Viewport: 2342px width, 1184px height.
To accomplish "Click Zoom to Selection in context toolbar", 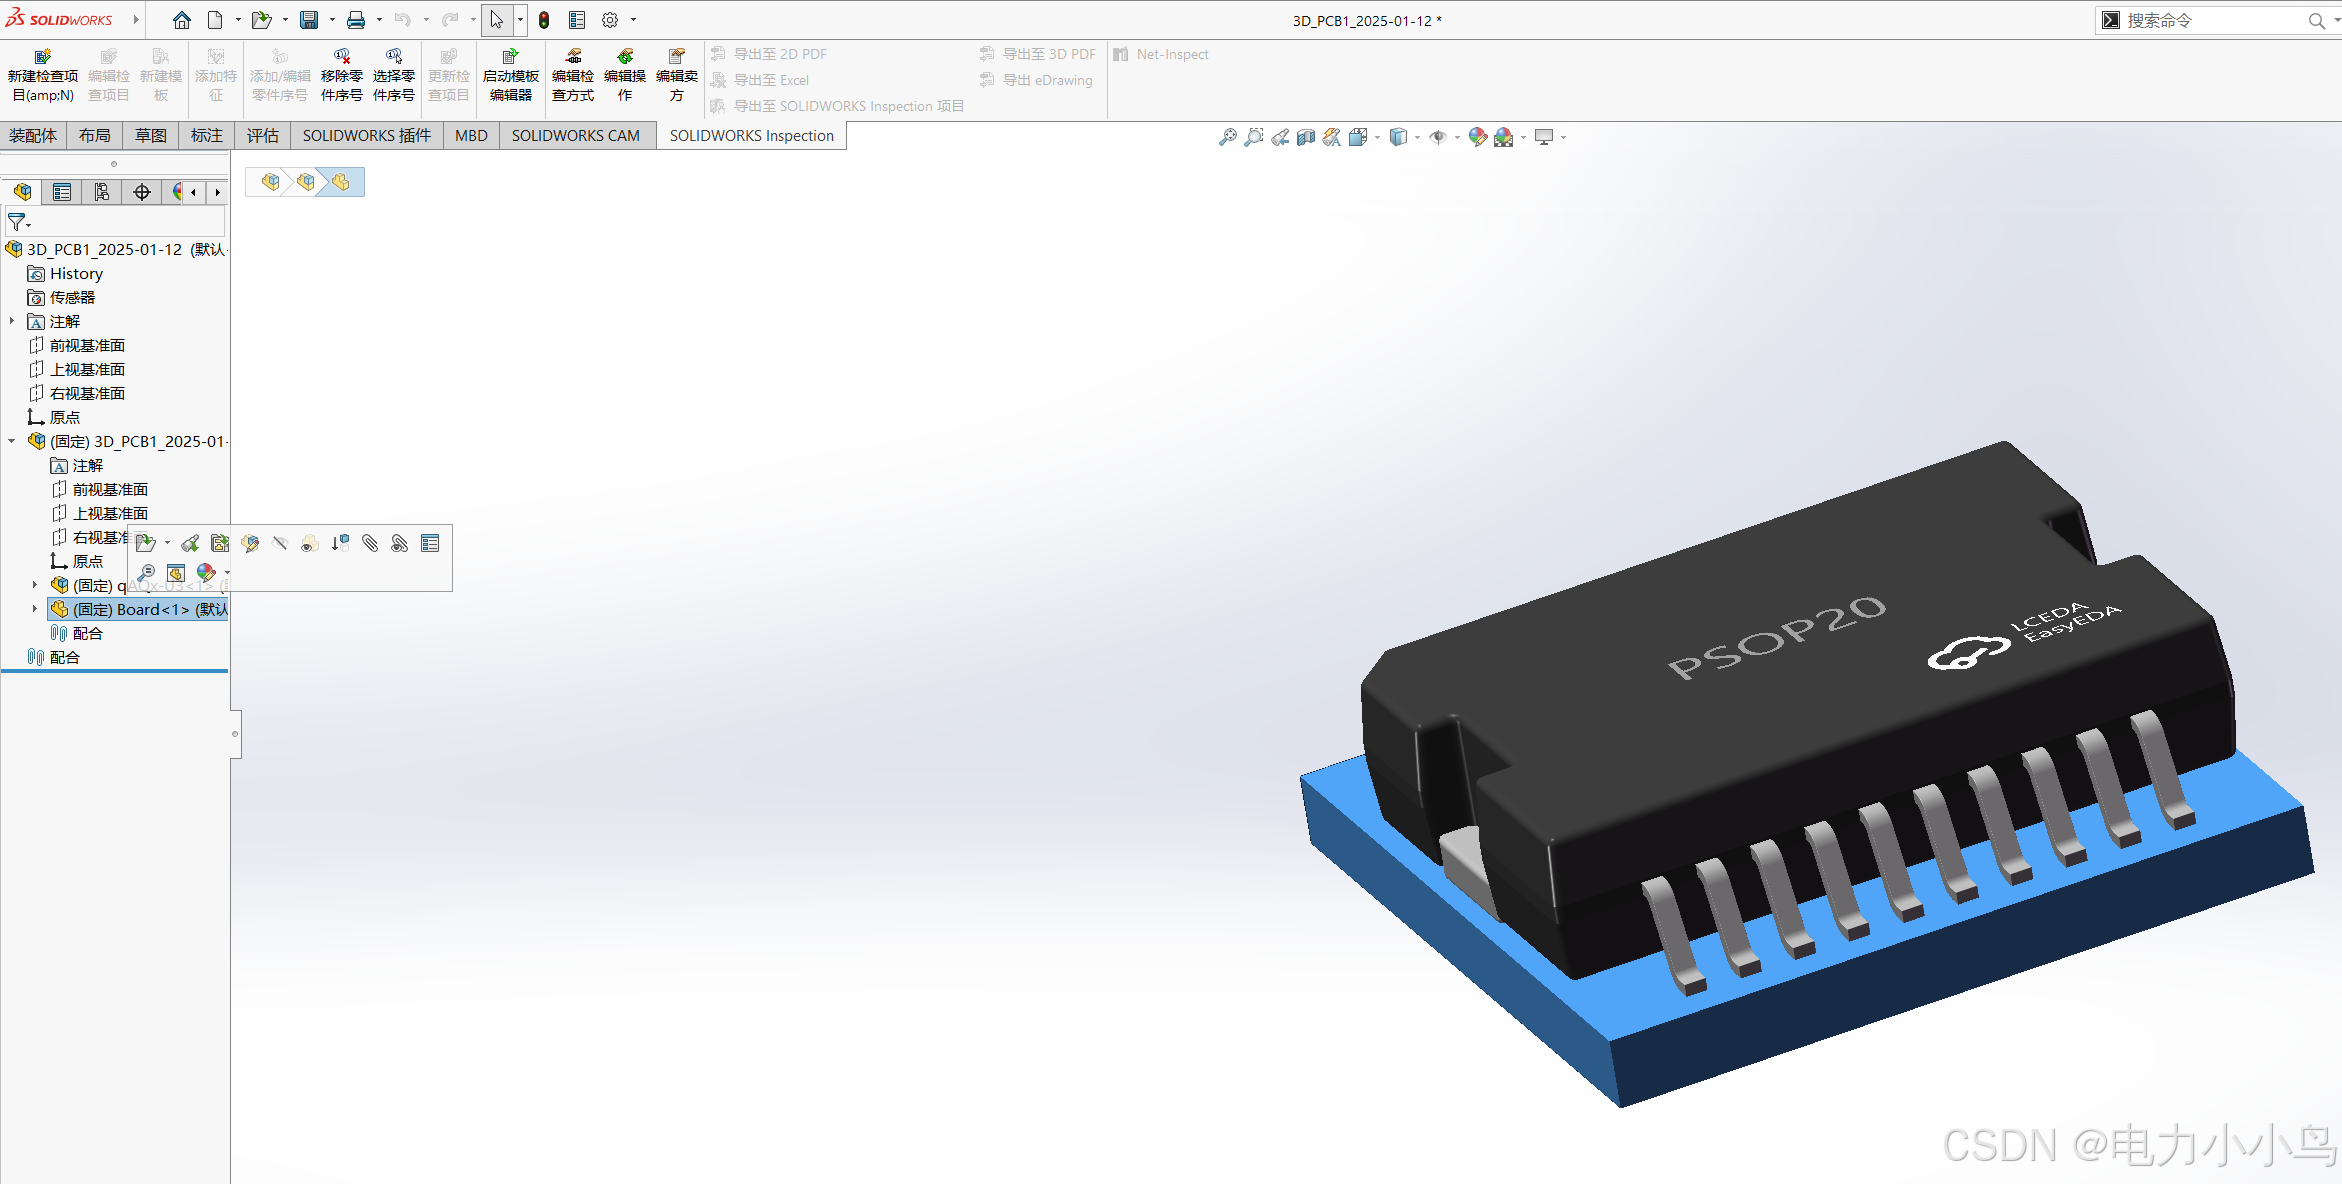I will (146, 573).
